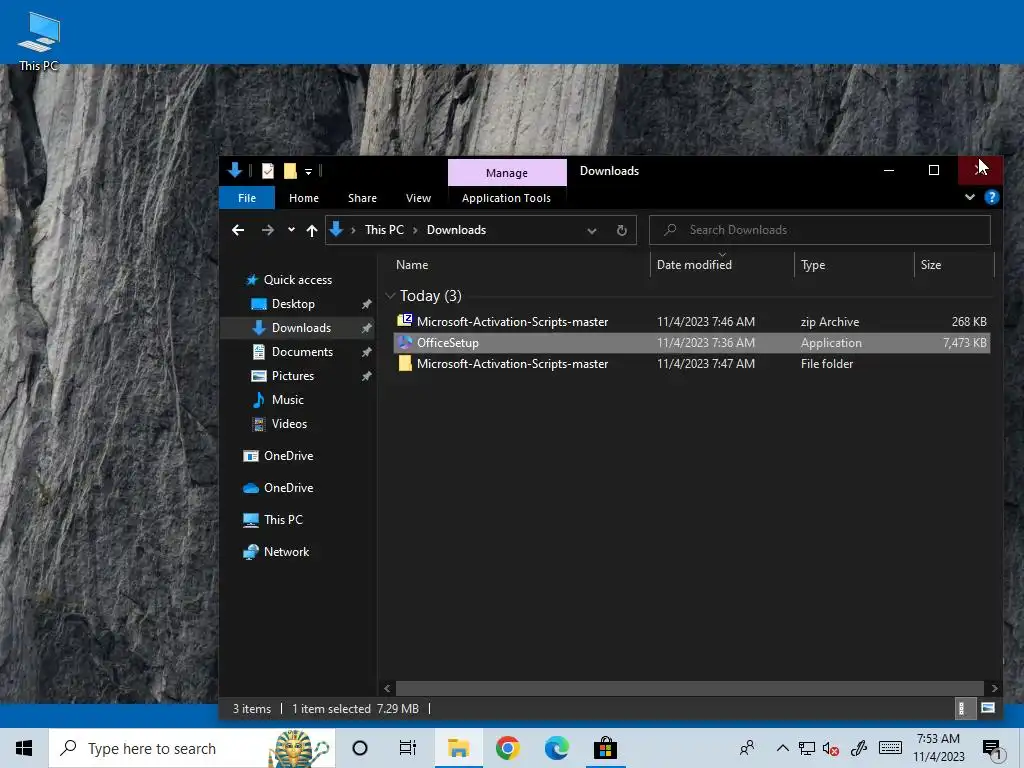Screen dimensions: 1024x768
Task: Open Videos in navigation pane
Action: tap(289, 424)
